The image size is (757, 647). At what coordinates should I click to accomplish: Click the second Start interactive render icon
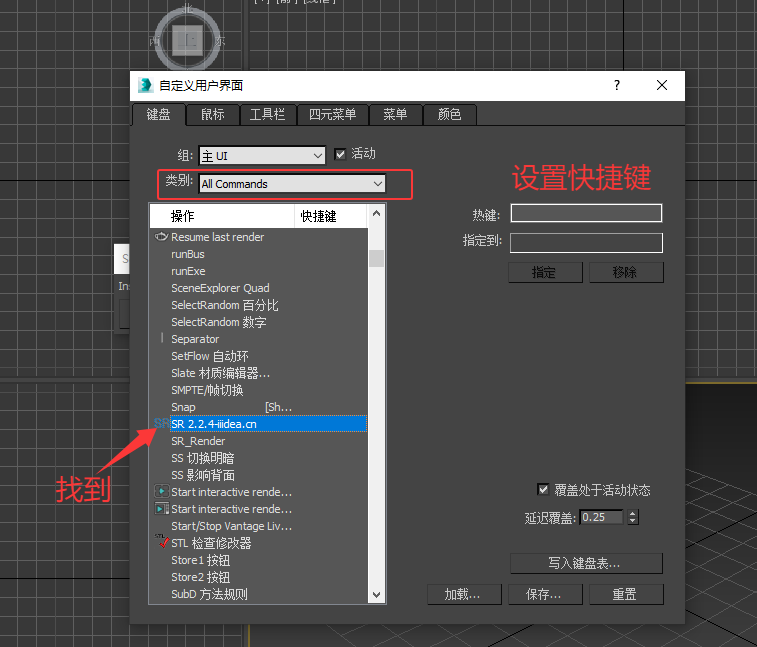(161, 508)
